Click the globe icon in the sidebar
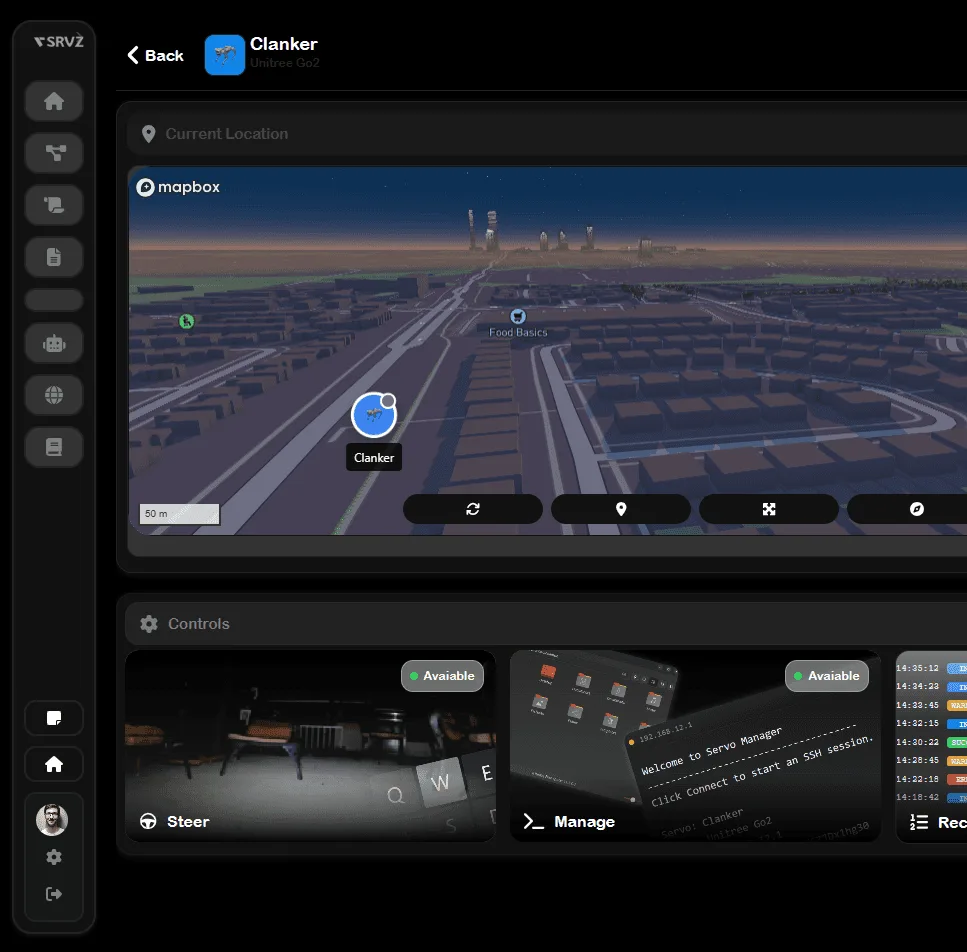967x952 pixels. click(x=54, y=395)
